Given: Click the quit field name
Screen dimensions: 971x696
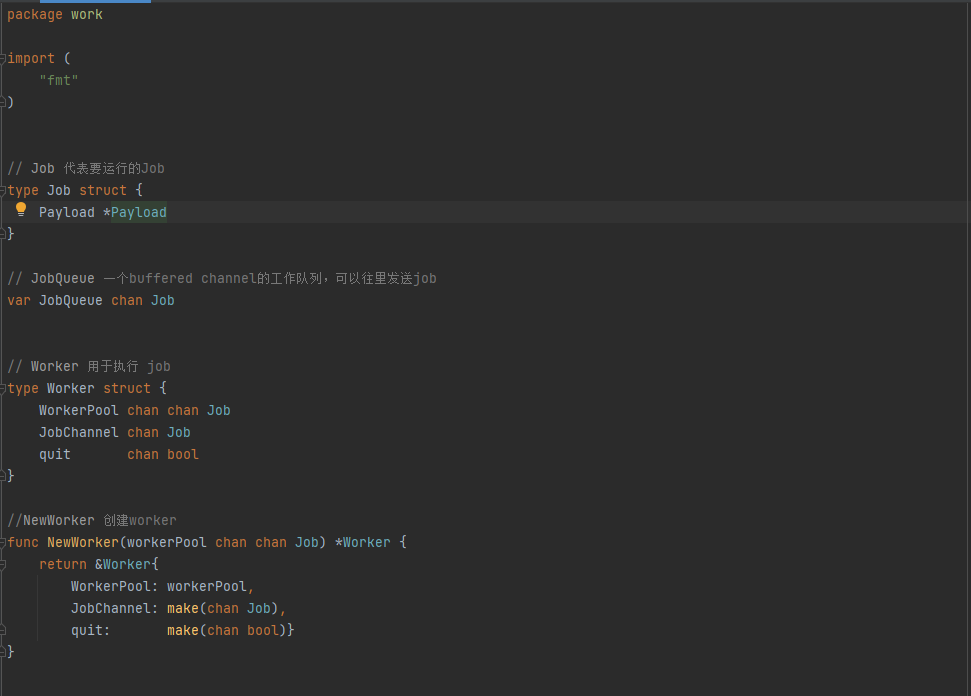Looking at the screenshot, I should (54, 454).
